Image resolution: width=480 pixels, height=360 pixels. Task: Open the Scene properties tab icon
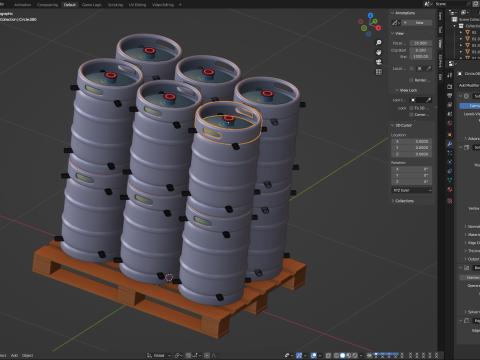pyautogui.click(x=450, y=114)
